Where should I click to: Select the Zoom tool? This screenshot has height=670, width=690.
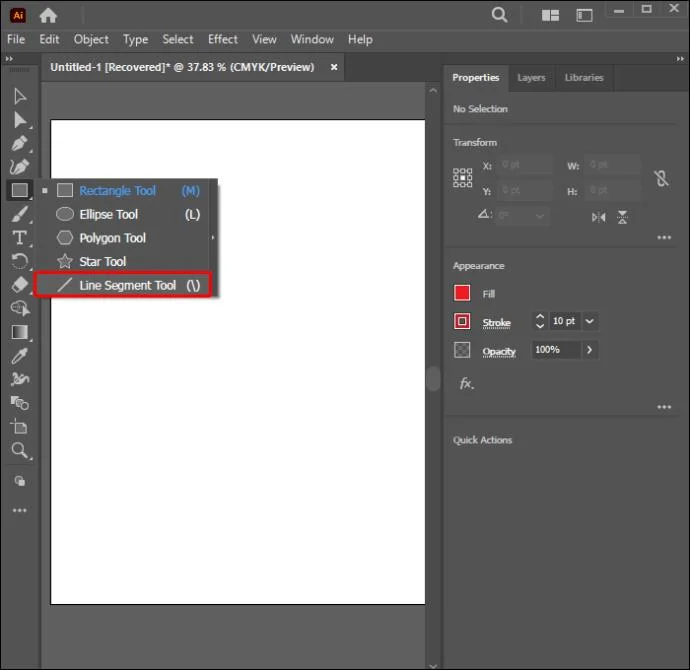point(19,450)
